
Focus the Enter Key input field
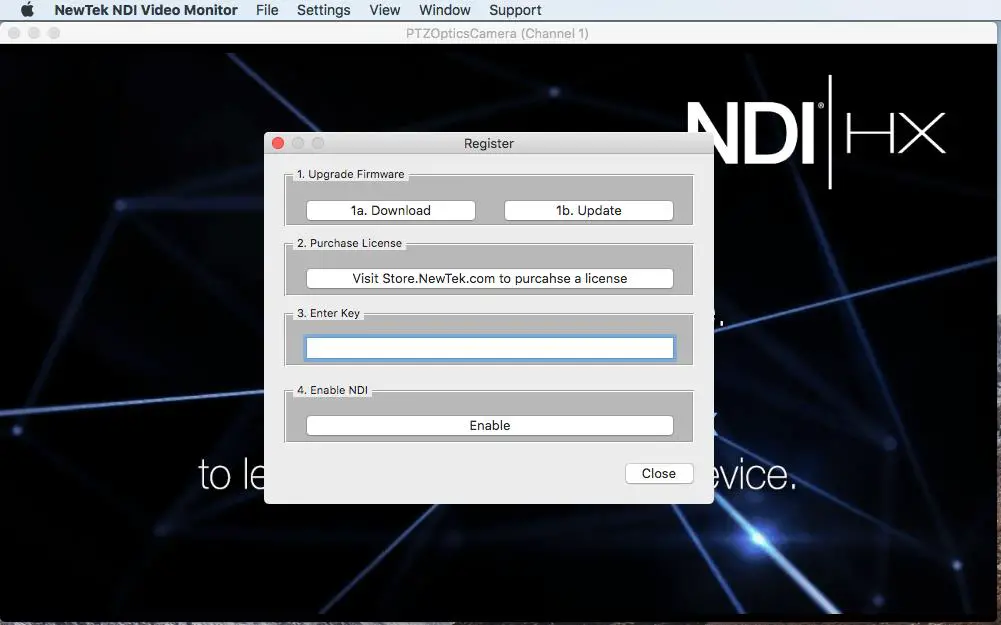pos(490,348)
